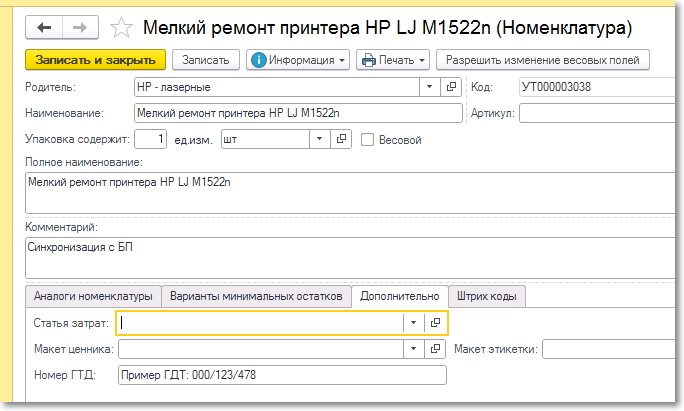Switch to the Аналоги номенклатуры tab
This screenshot has width=684, height=411.
(x=93, y=296)
